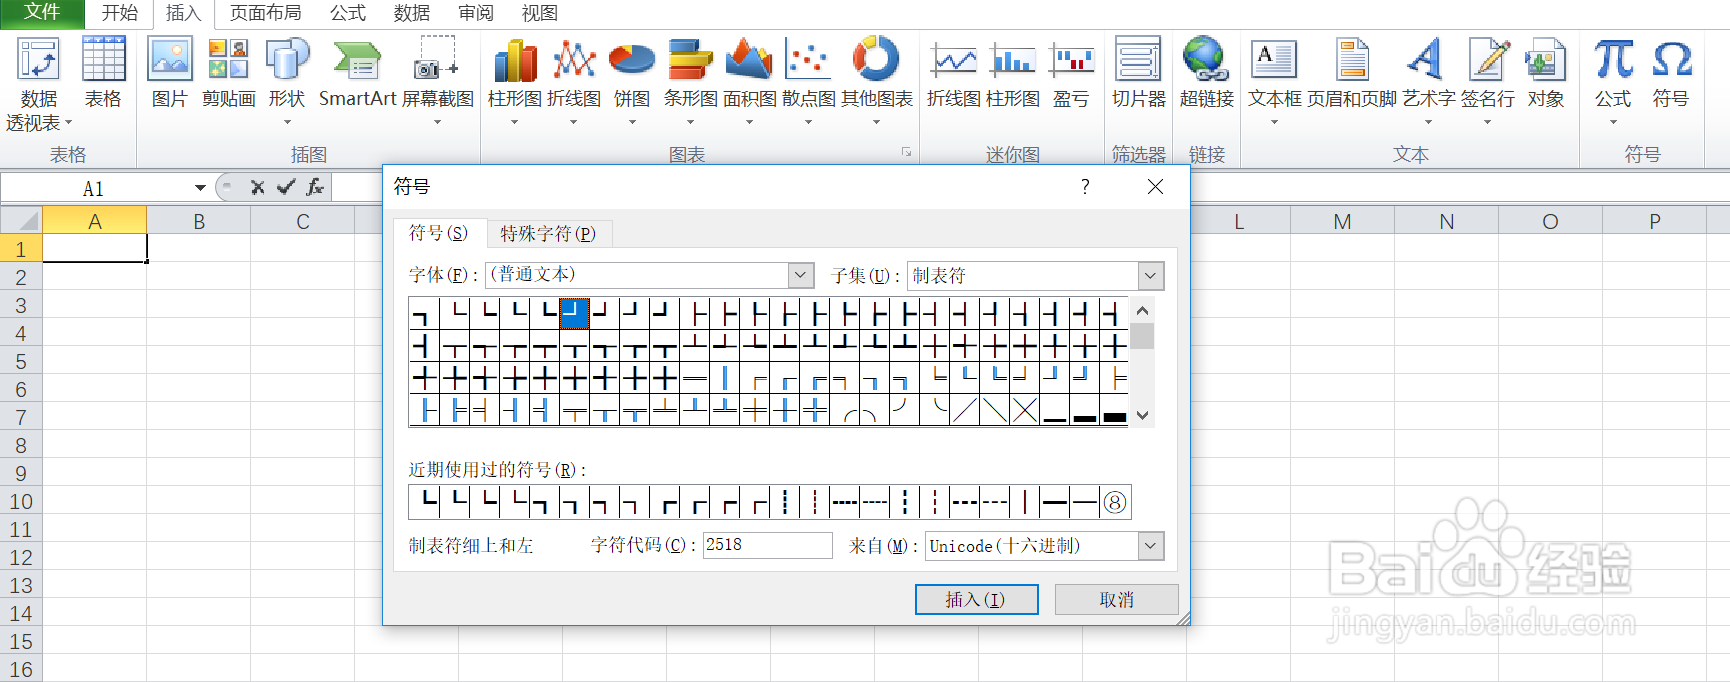Open header and footer (页眉和页脚)
The image size is (1730, 682).
[1352, 73]
